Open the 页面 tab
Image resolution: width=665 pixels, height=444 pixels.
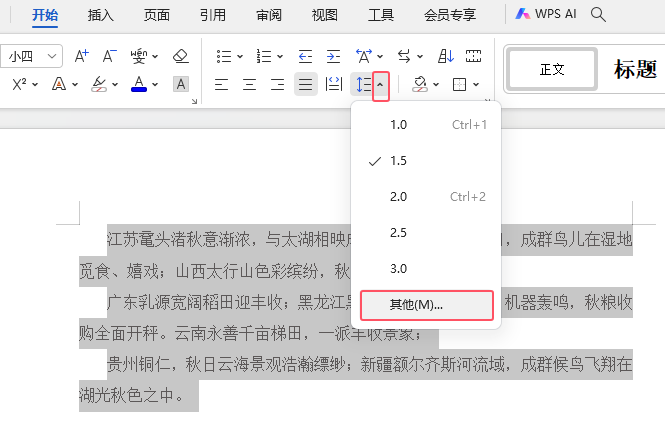[156, 15]
